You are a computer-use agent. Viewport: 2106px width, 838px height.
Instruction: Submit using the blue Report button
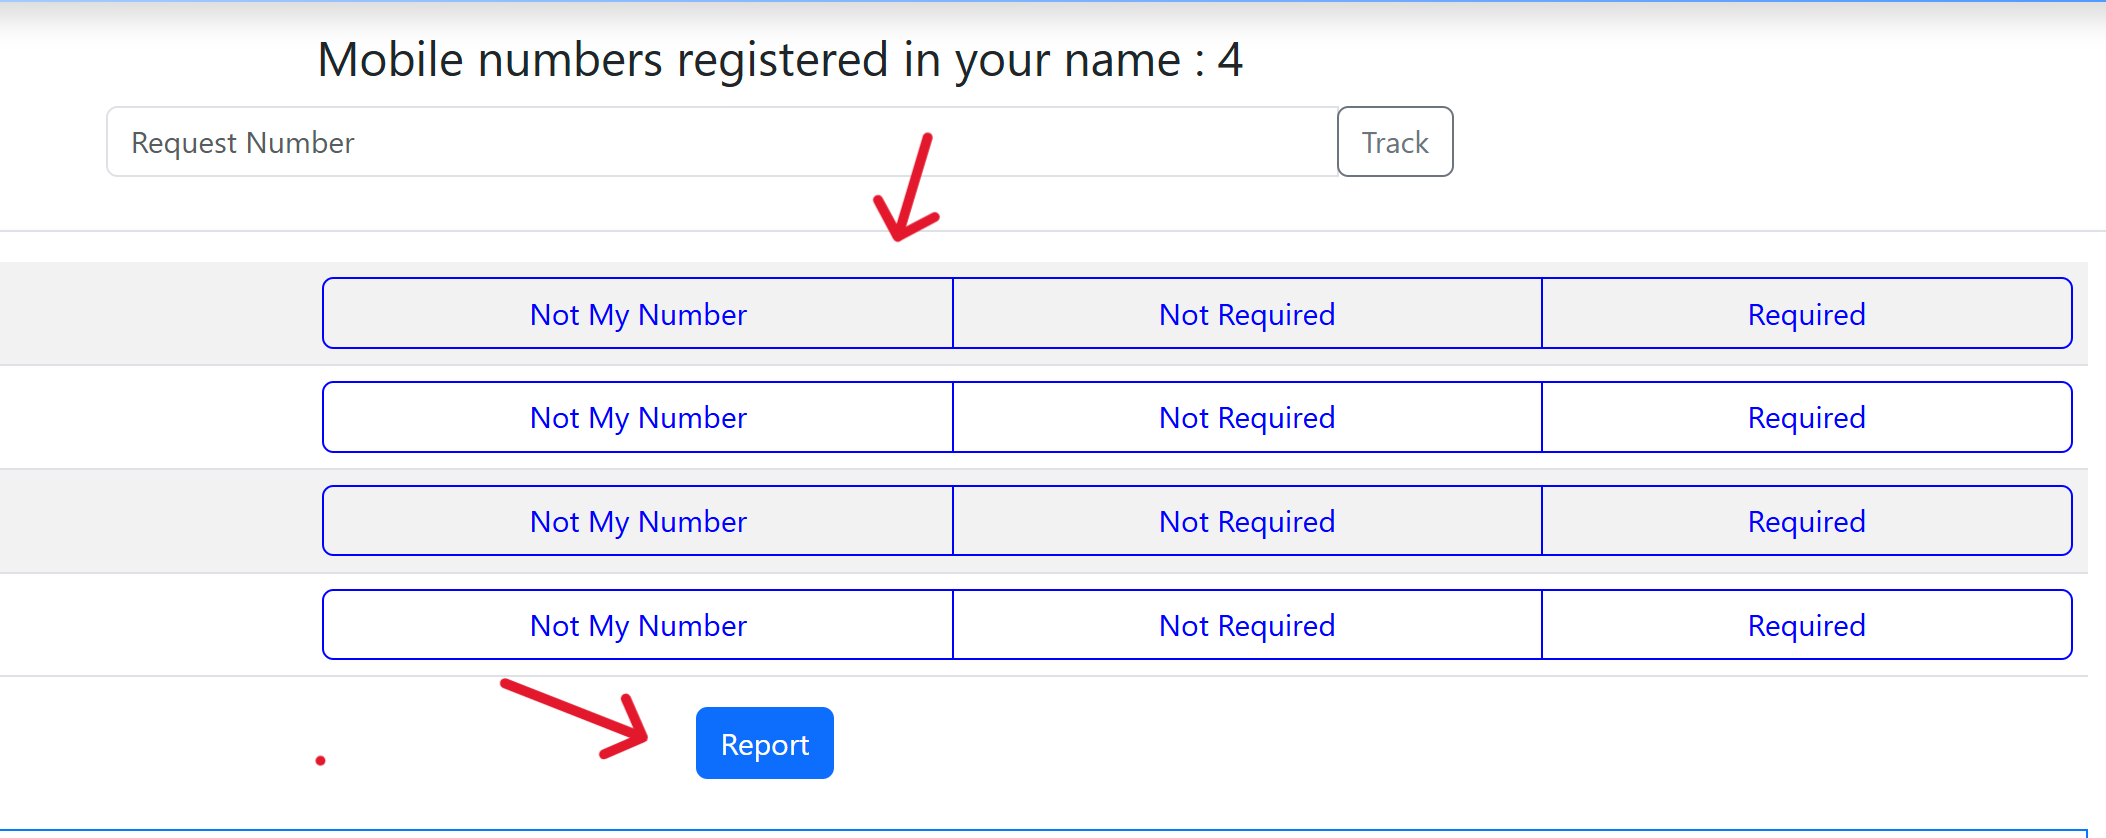point(764,743)
